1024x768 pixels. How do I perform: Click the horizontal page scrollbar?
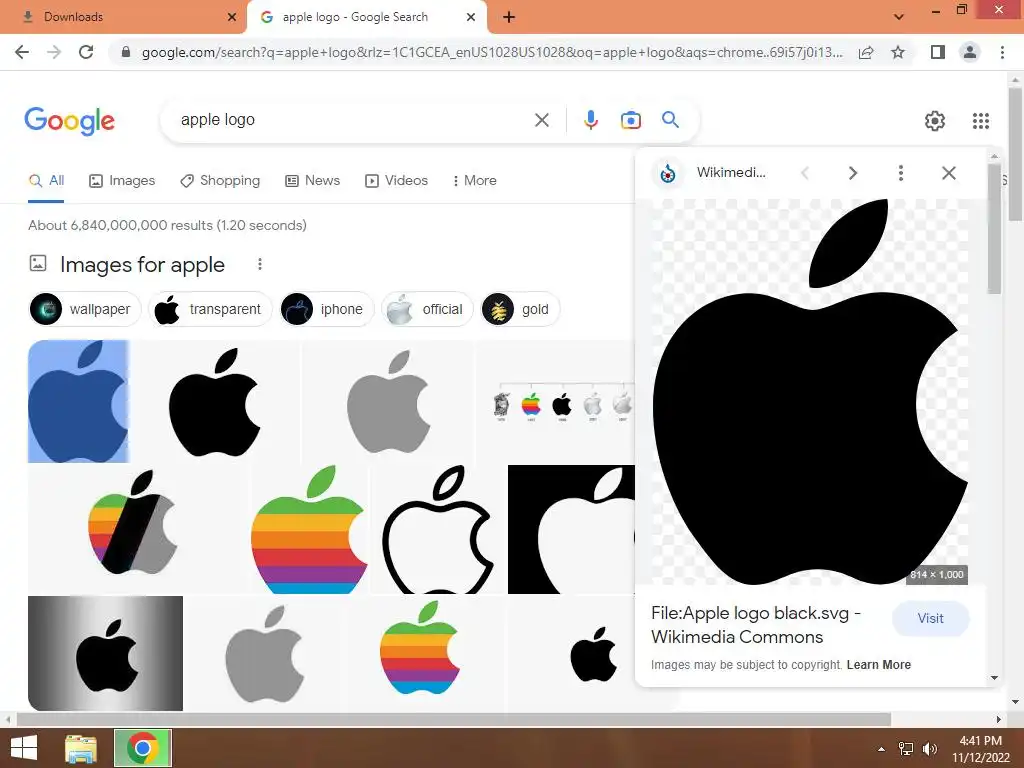click(454, 719)
